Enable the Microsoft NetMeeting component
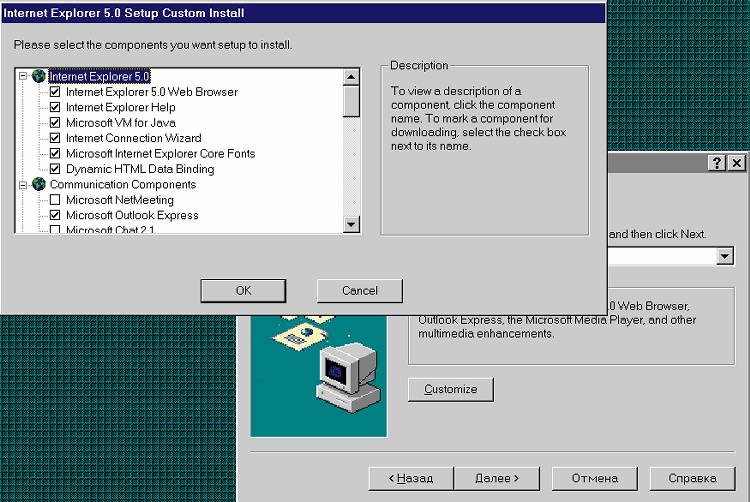The image size is (750, 502). click(55, 199)
